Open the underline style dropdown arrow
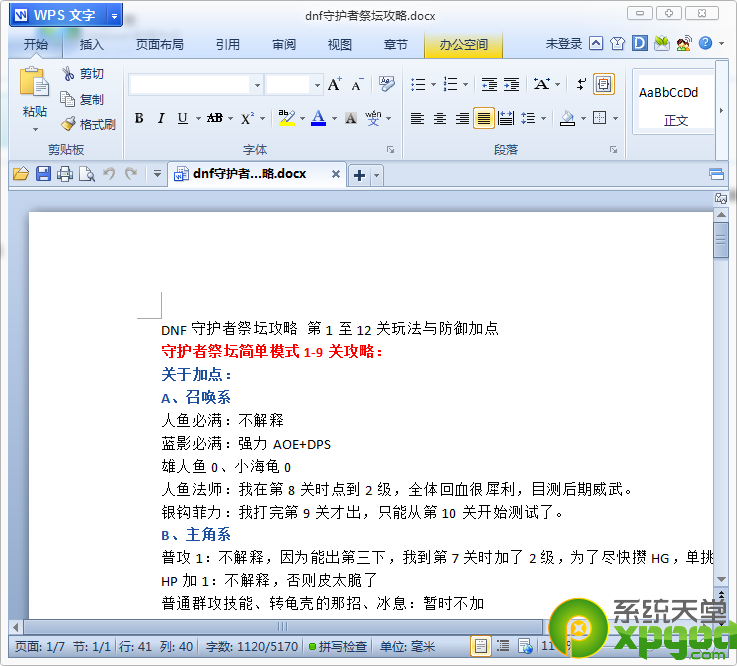This screenshot has height=666, width=737. coord(198,118)
